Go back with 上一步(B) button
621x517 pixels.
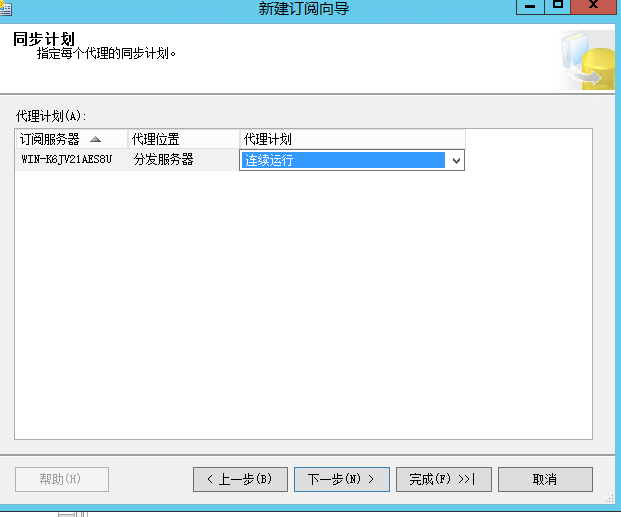click(x=240, y=479)
